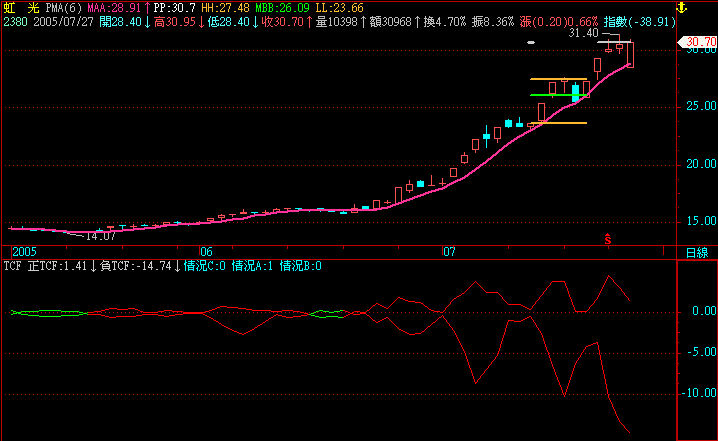Click stock code 2380
The width and height of the screenshot is (718, 441).
16,22
